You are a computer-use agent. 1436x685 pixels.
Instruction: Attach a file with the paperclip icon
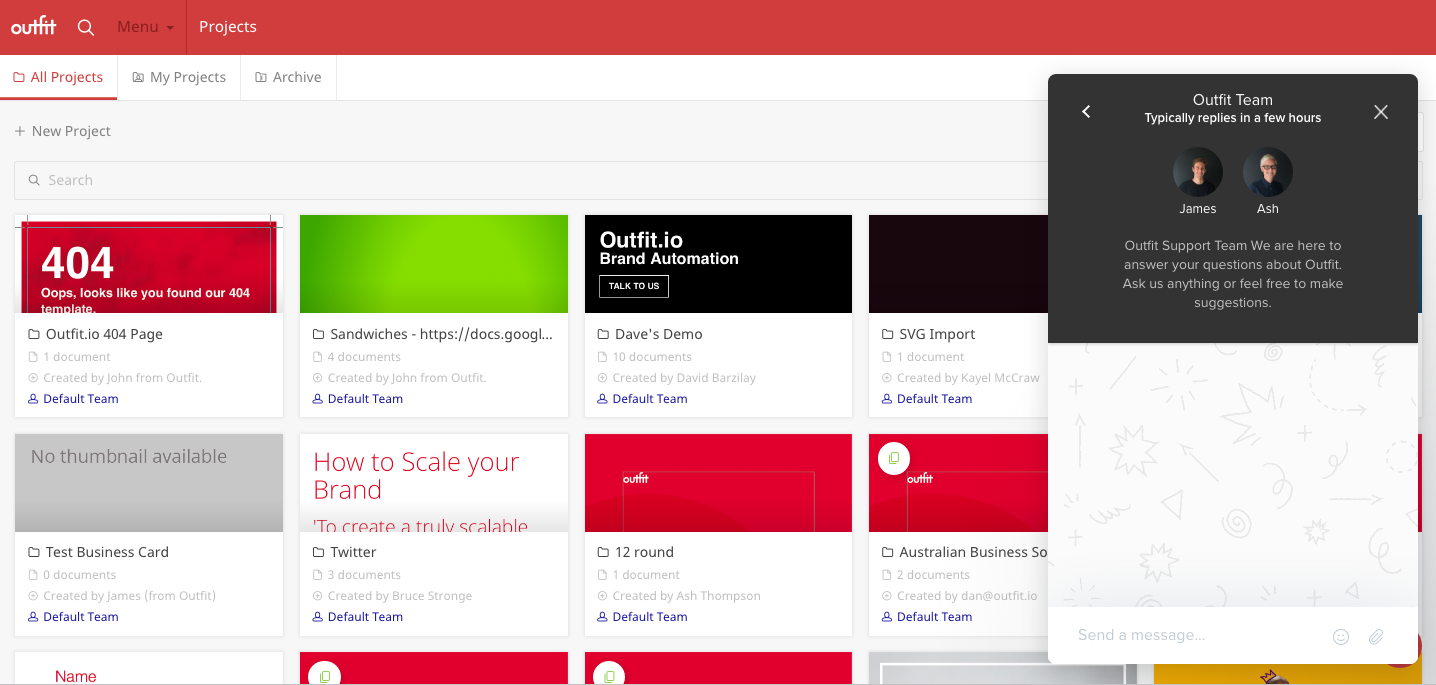1376,636
